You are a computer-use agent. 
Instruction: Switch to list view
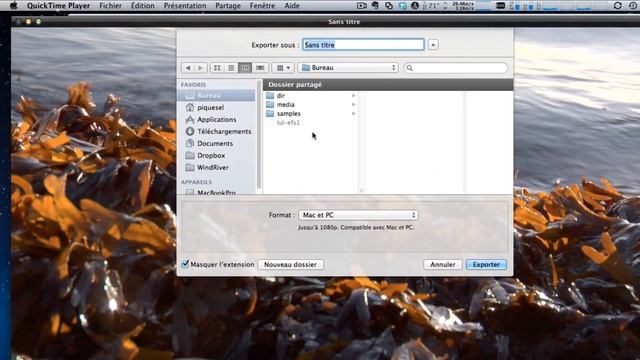coord(231,68)
